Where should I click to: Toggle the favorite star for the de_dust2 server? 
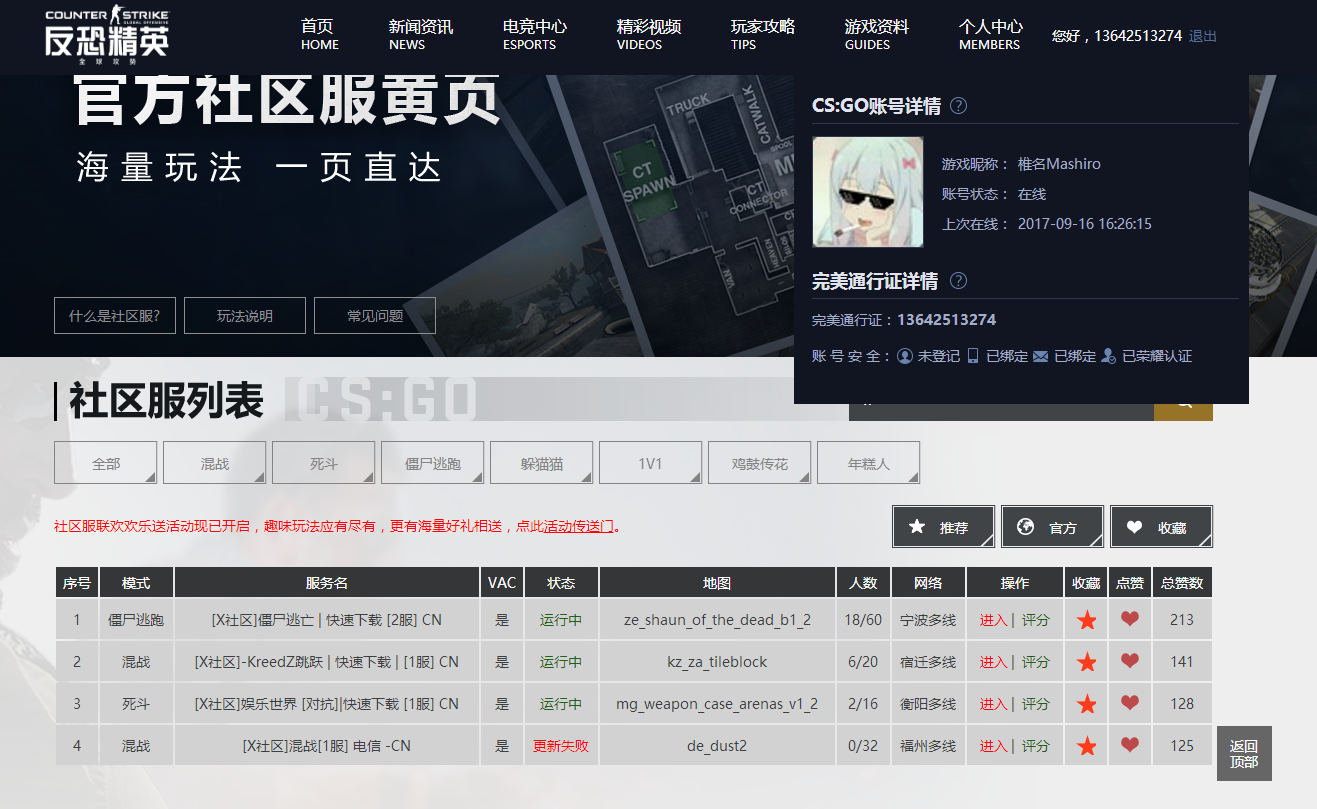pyautogui.click(x=1086, y=745)
